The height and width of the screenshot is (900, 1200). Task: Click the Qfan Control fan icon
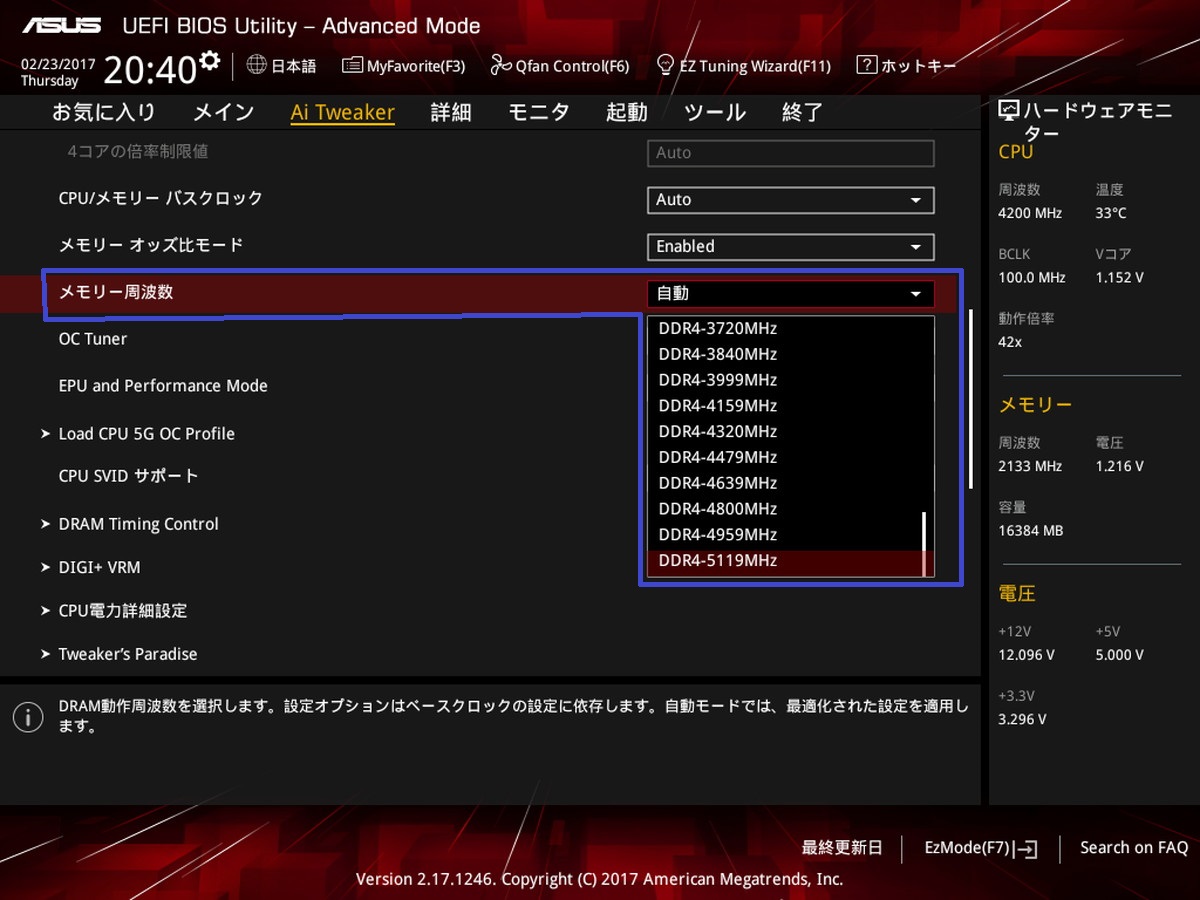pos(501,66)
